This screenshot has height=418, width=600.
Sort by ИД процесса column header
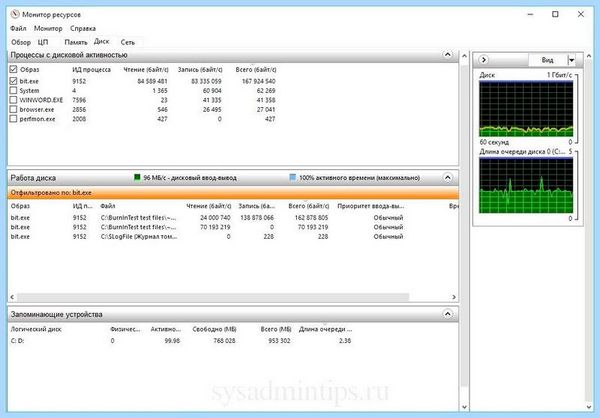91,70
